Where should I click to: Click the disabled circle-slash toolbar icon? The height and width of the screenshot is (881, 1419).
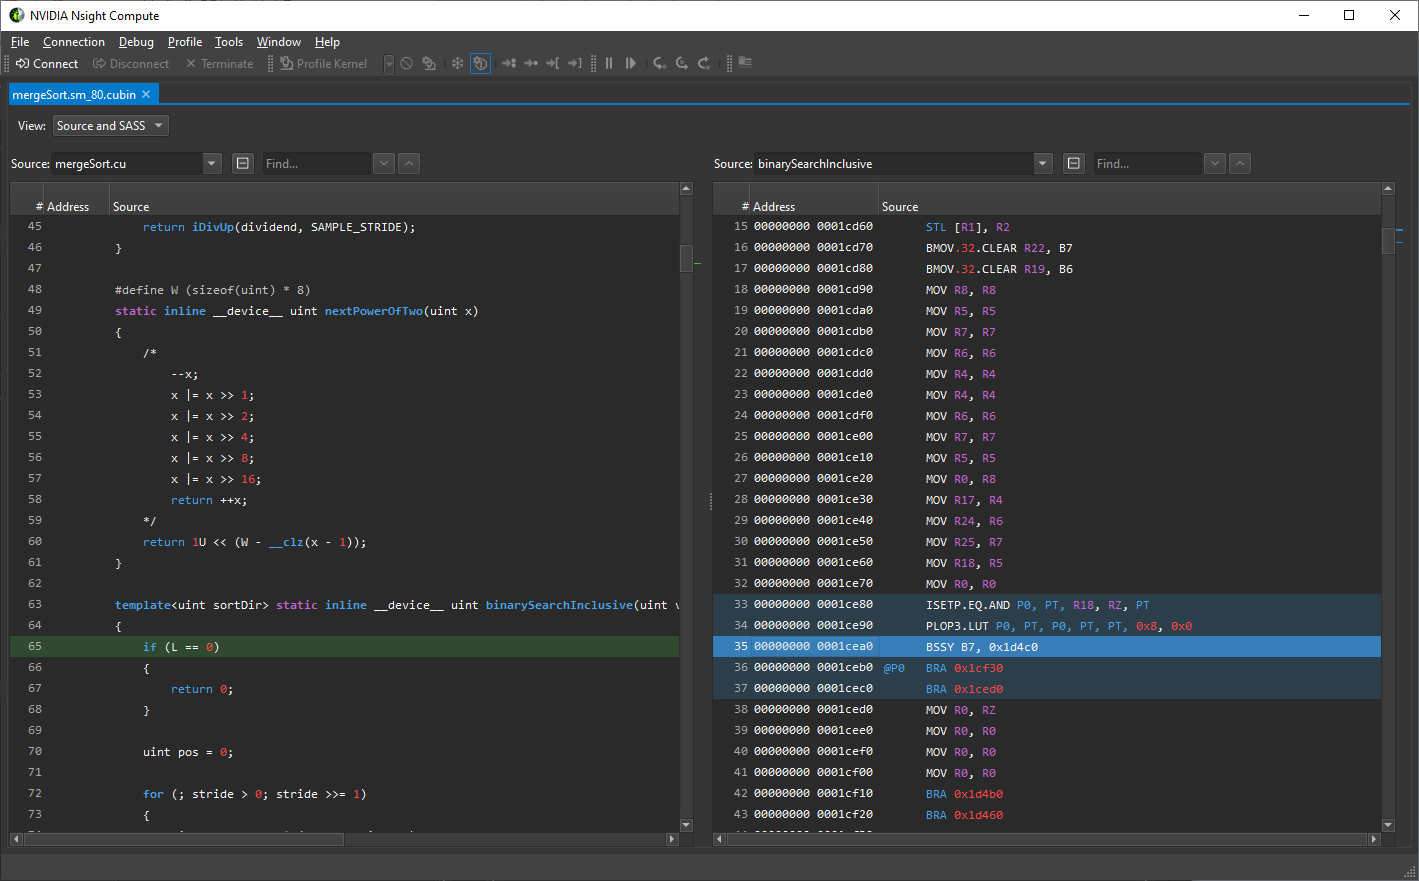pos(407,63)
